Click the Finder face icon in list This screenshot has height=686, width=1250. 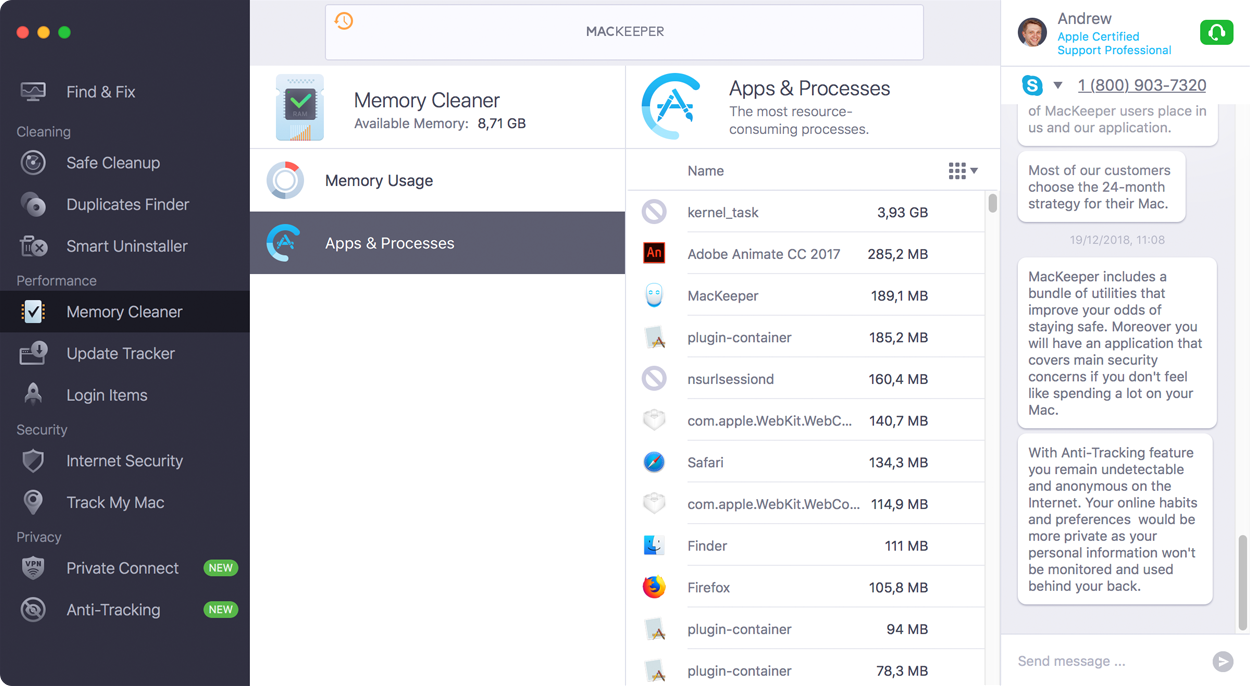(x=654, y=546)
